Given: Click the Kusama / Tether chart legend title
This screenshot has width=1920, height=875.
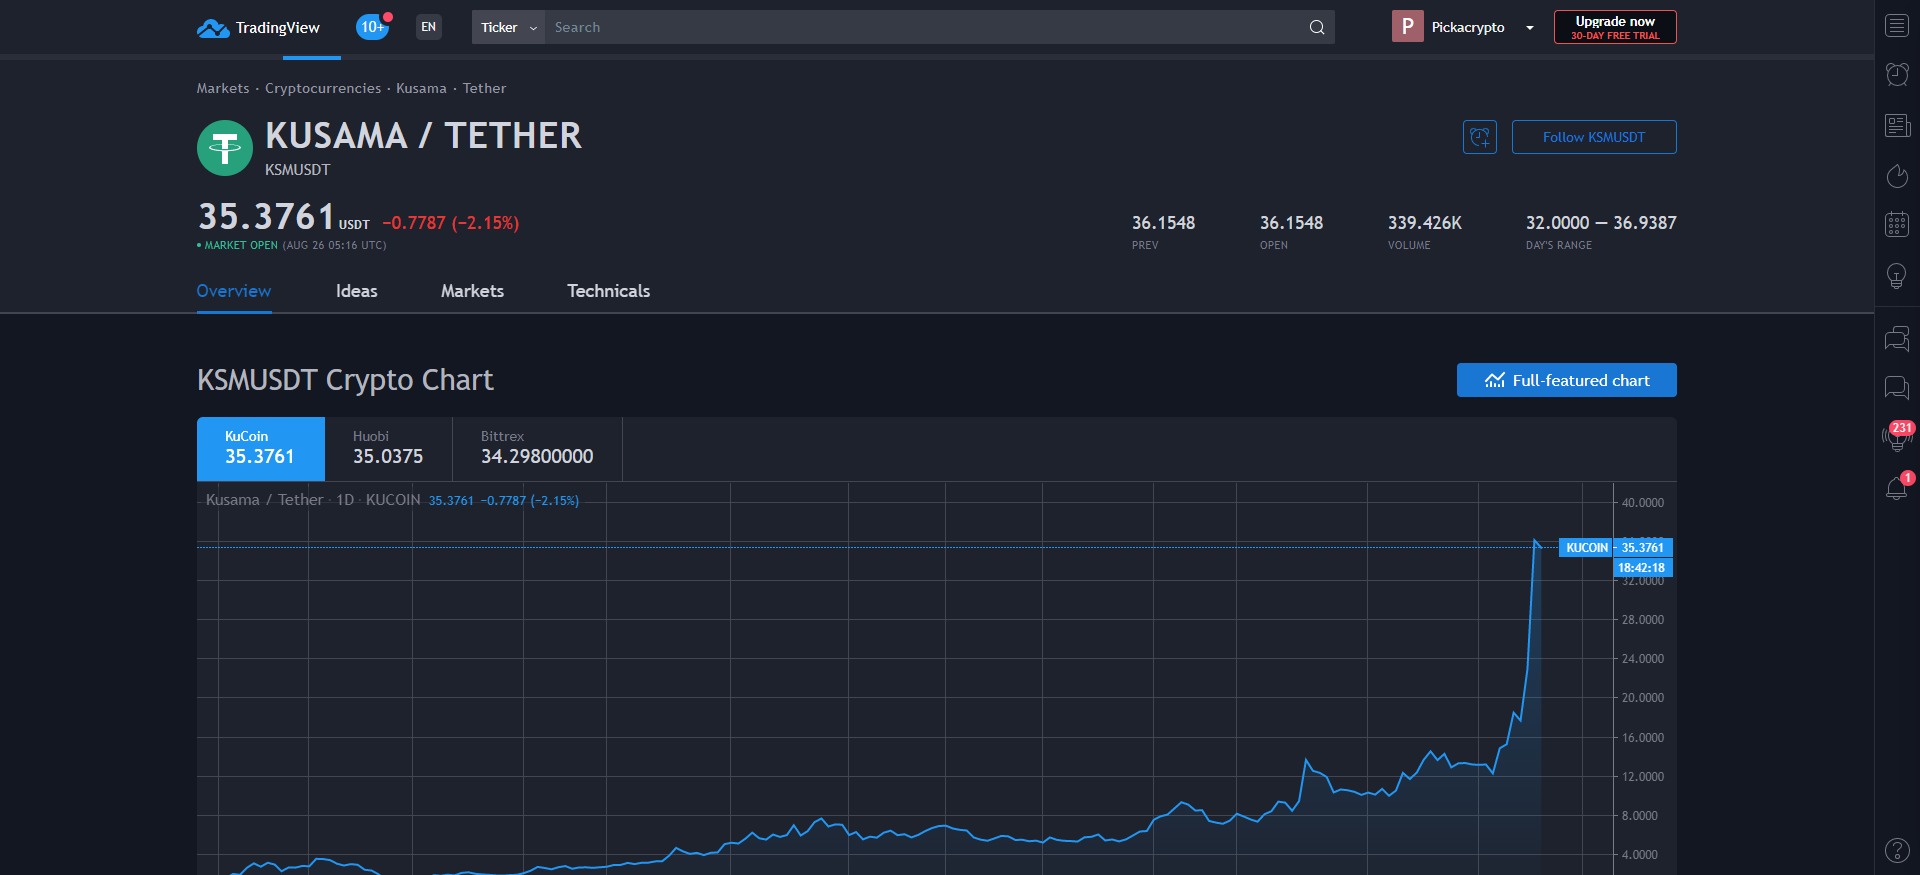Looking at the screenshot, I should tap(264, 500).
